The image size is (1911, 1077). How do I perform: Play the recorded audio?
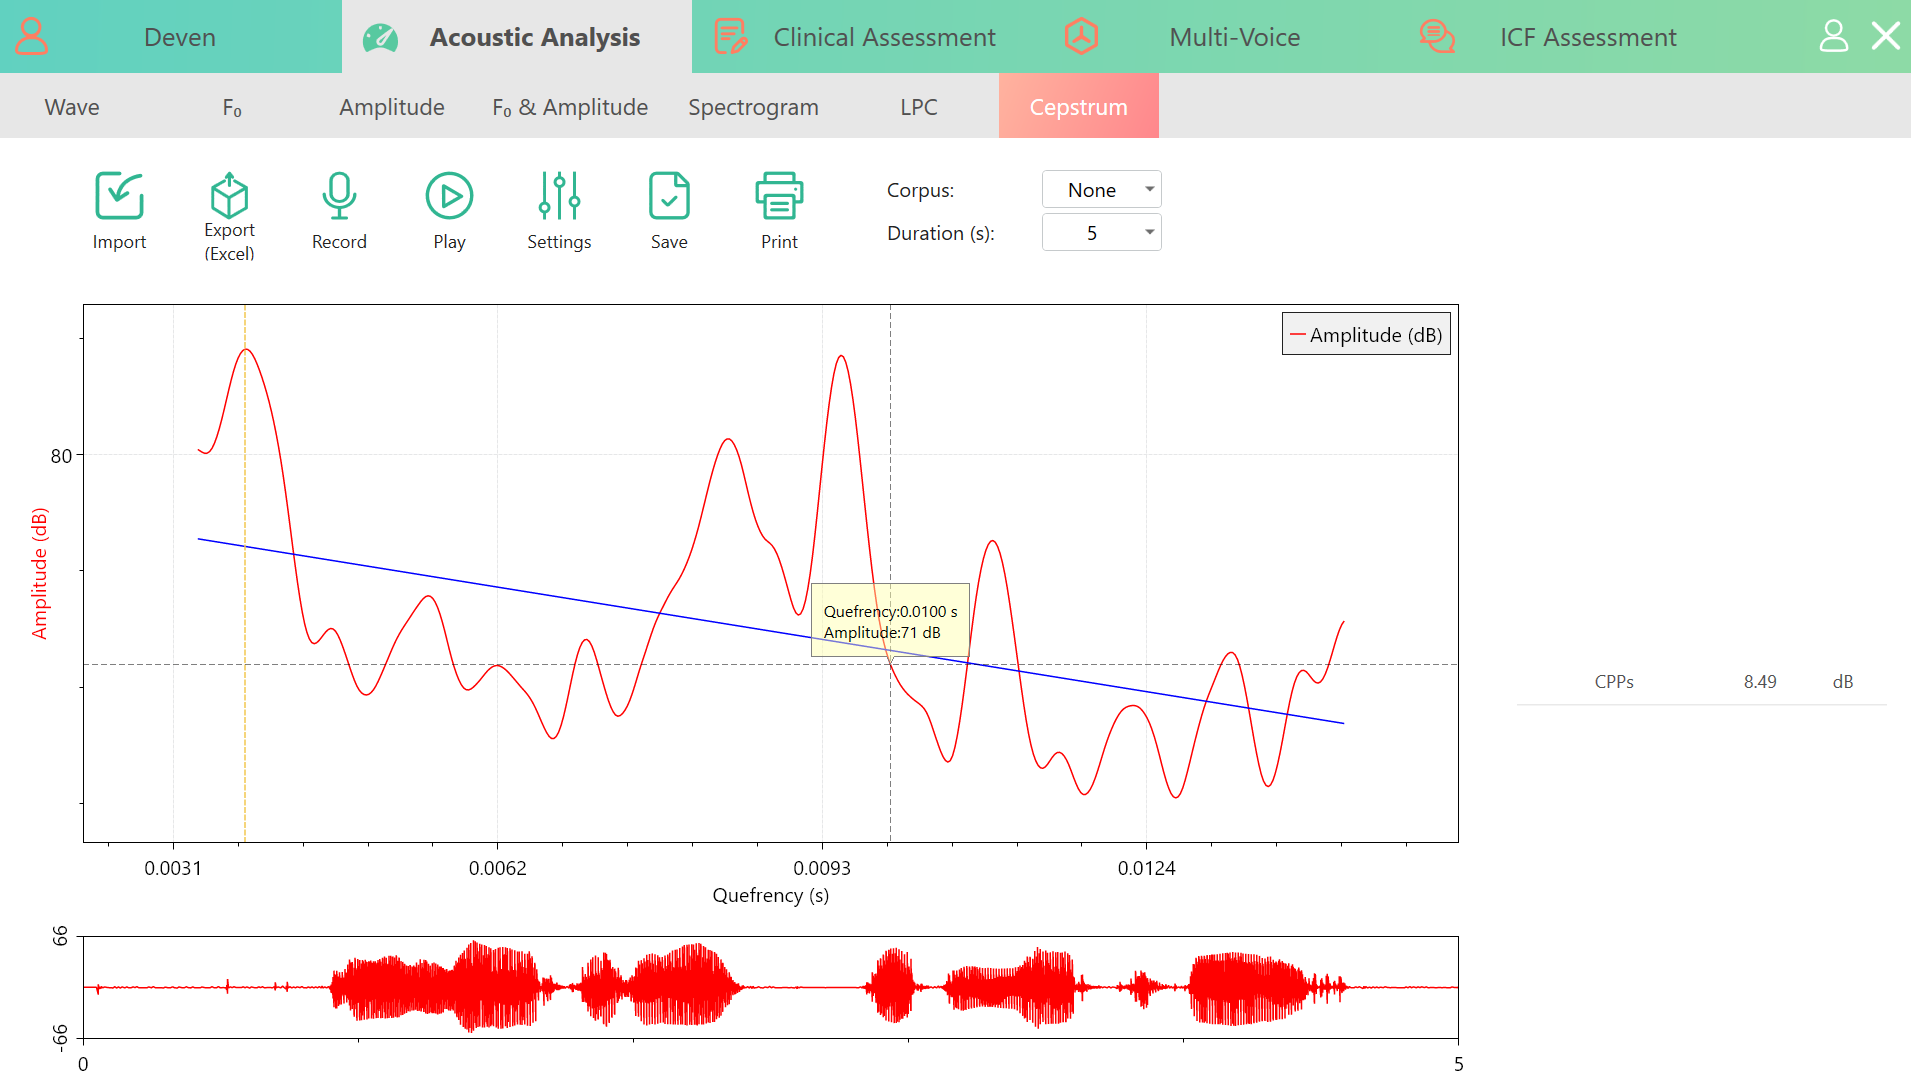(x=449, y=195)
